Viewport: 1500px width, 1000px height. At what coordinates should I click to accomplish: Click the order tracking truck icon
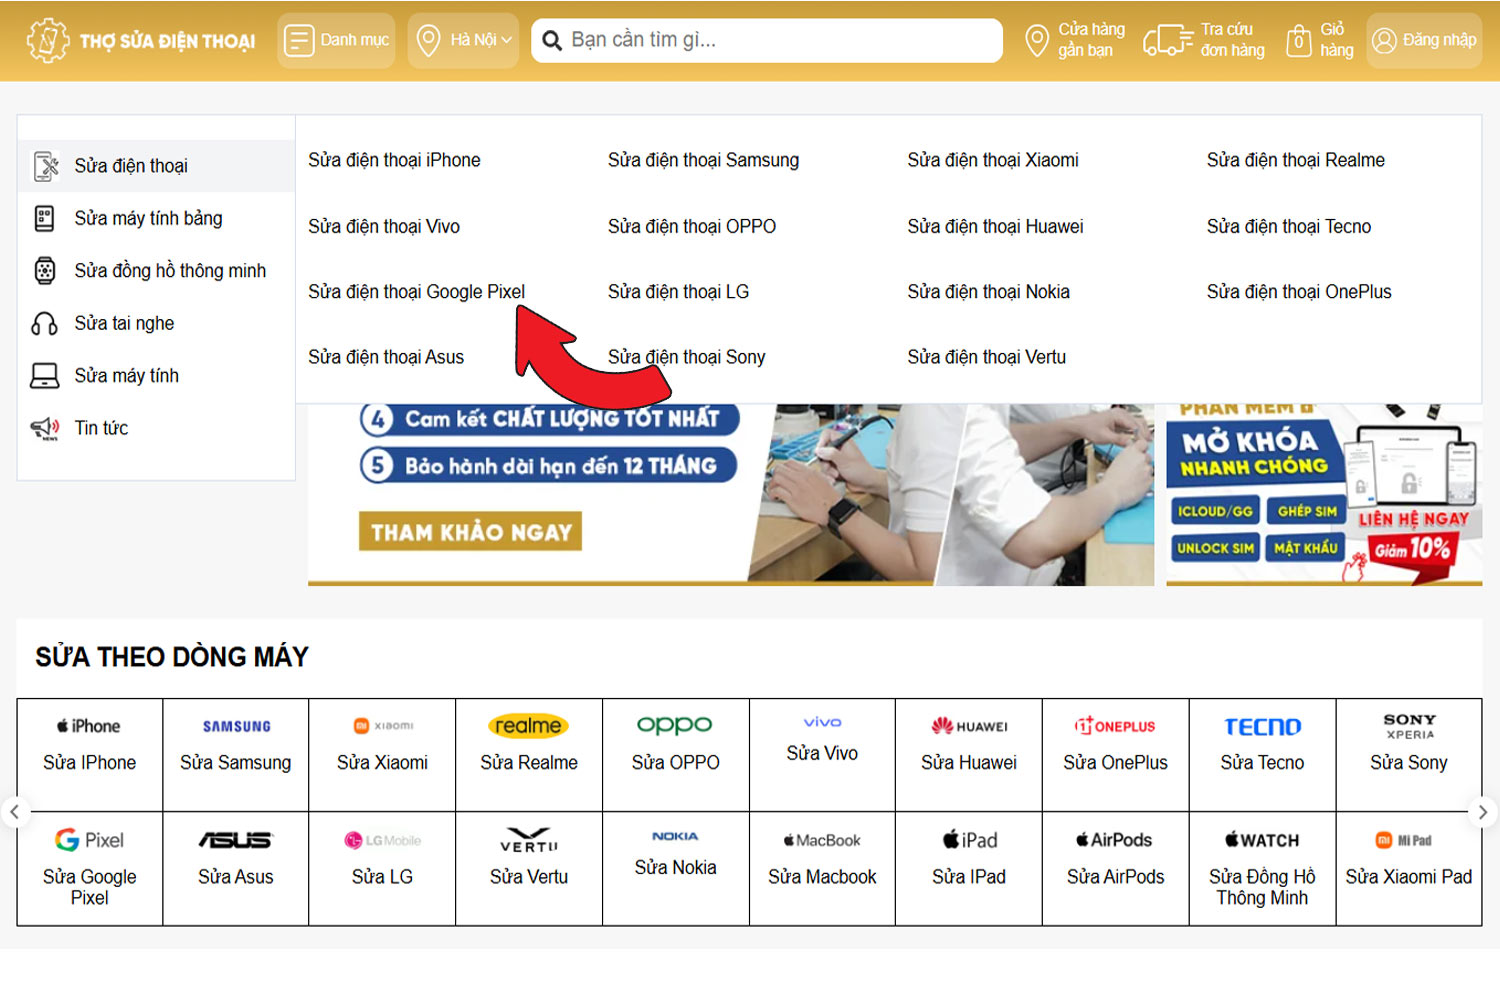point(1167,40)
